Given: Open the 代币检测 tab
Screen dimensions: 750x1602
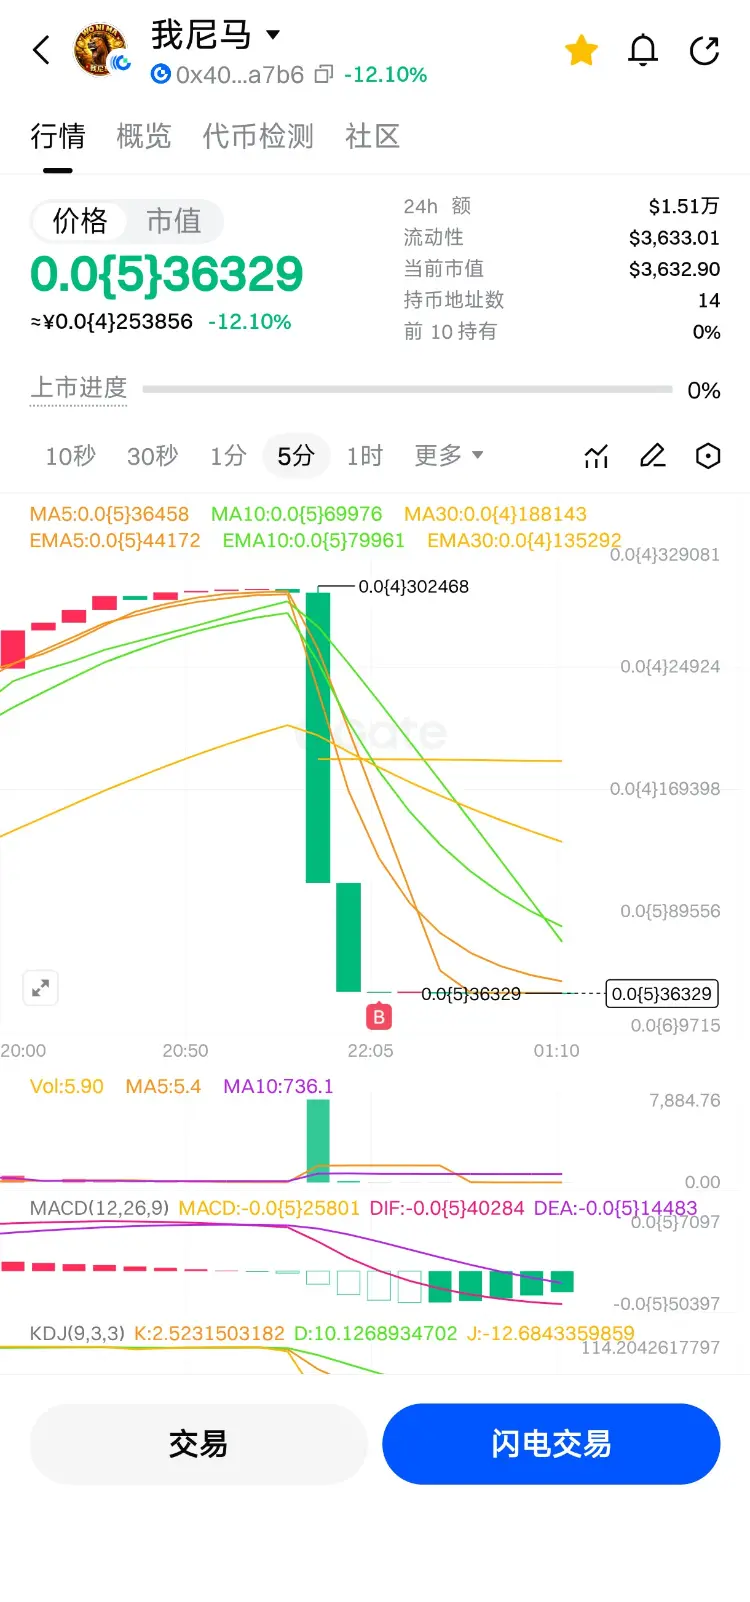Looking at the screenshot, I should coord(258,136).
